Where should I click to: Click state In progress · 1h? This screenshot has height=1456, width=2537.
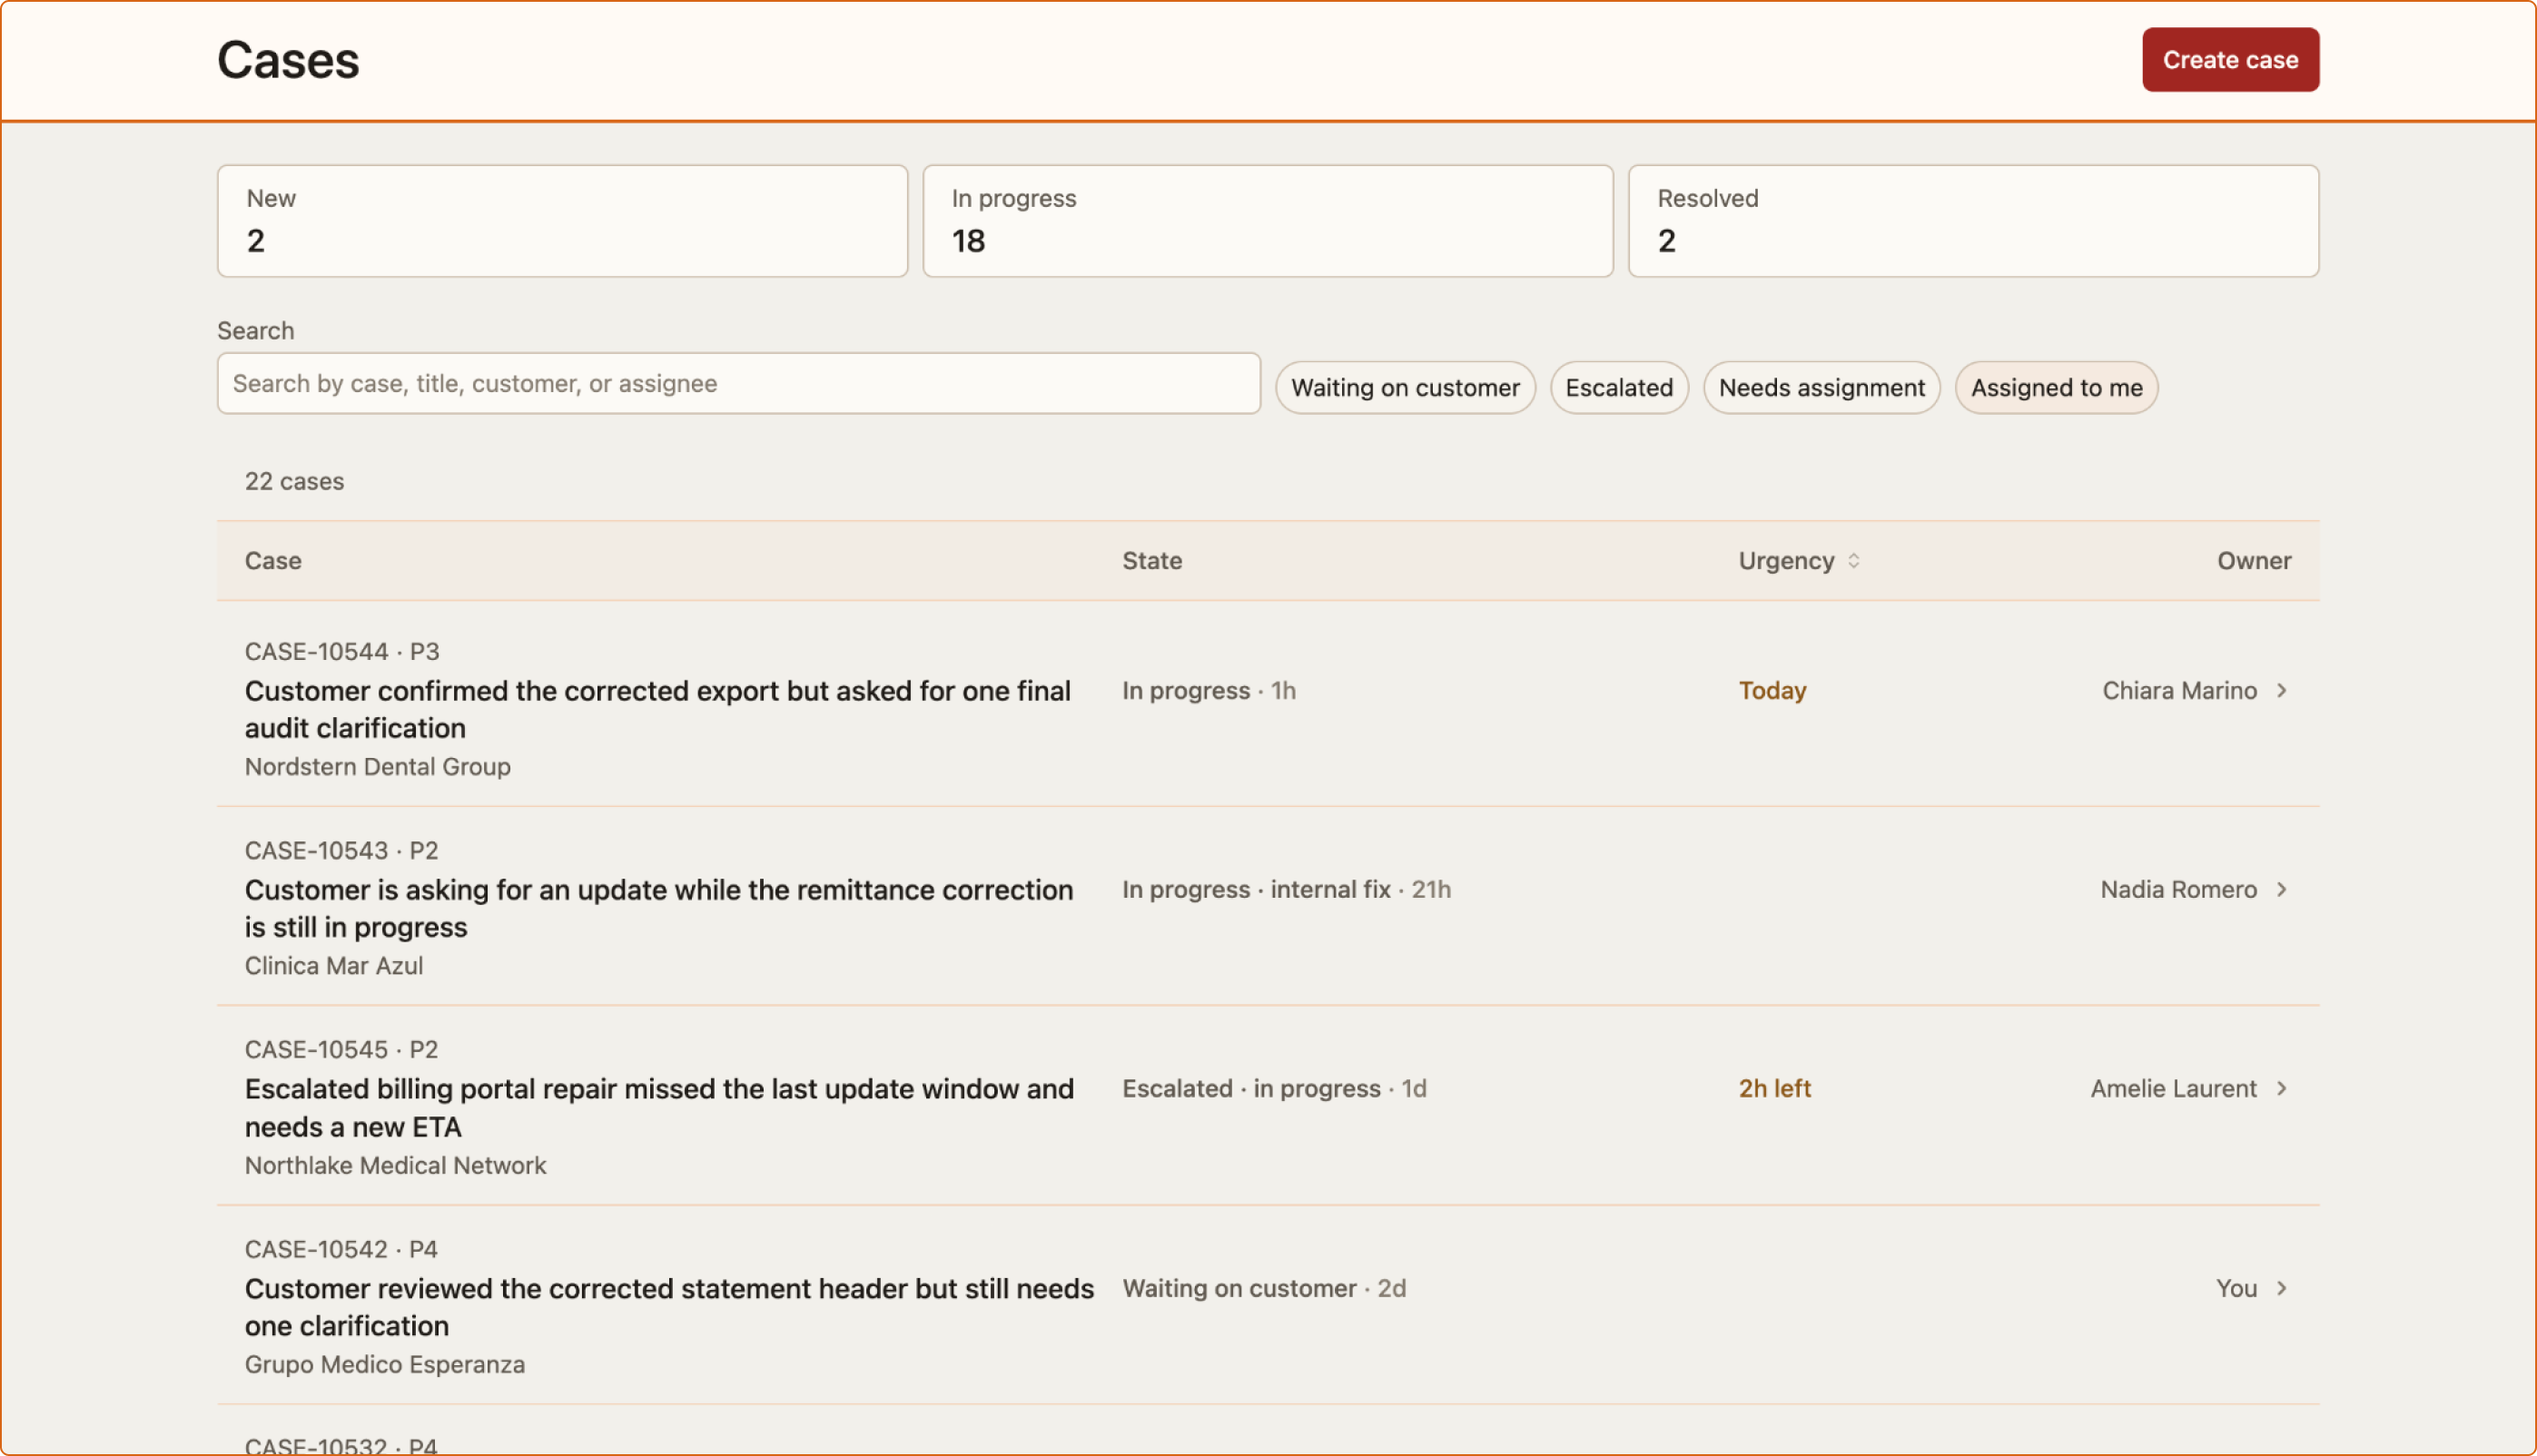coord(1208,691)
